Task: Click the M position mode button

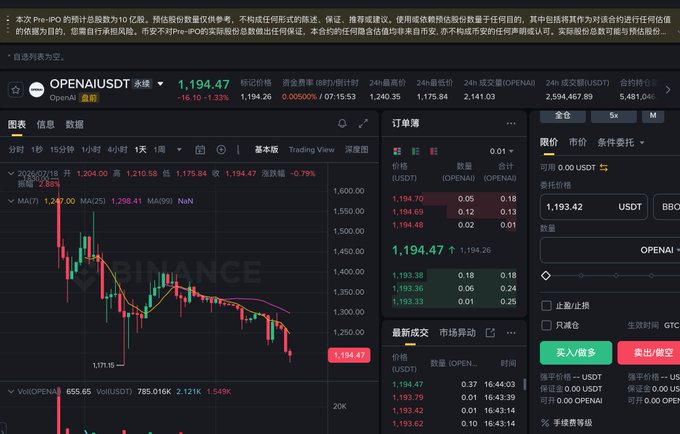Action: [653, 115]
